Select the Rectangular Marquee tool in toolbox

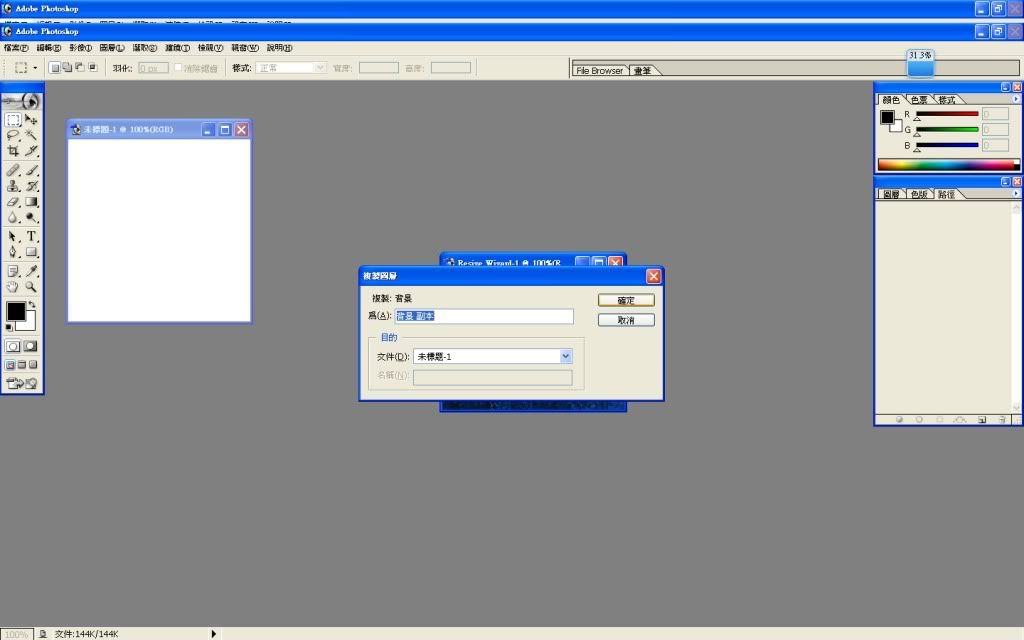13,119
